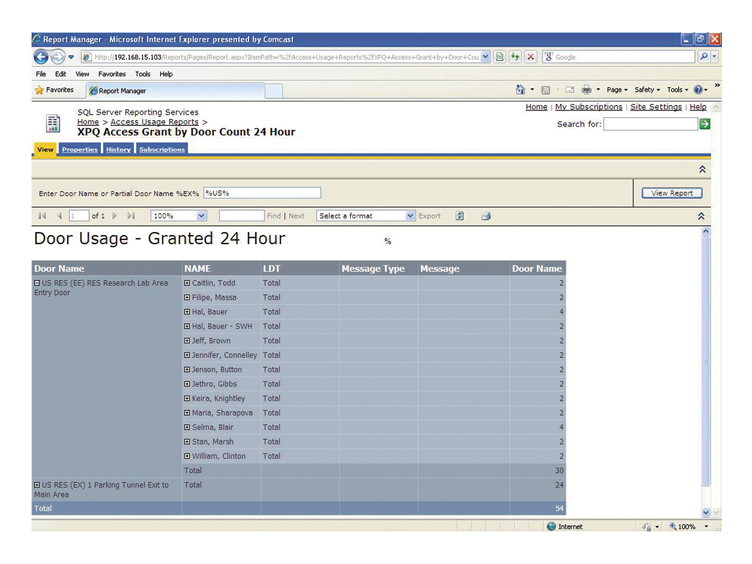Viewport: 752px width, 564px height.
Task: Expand the US RES Parking Tunnel Exit group
Action: pos(37,485)
